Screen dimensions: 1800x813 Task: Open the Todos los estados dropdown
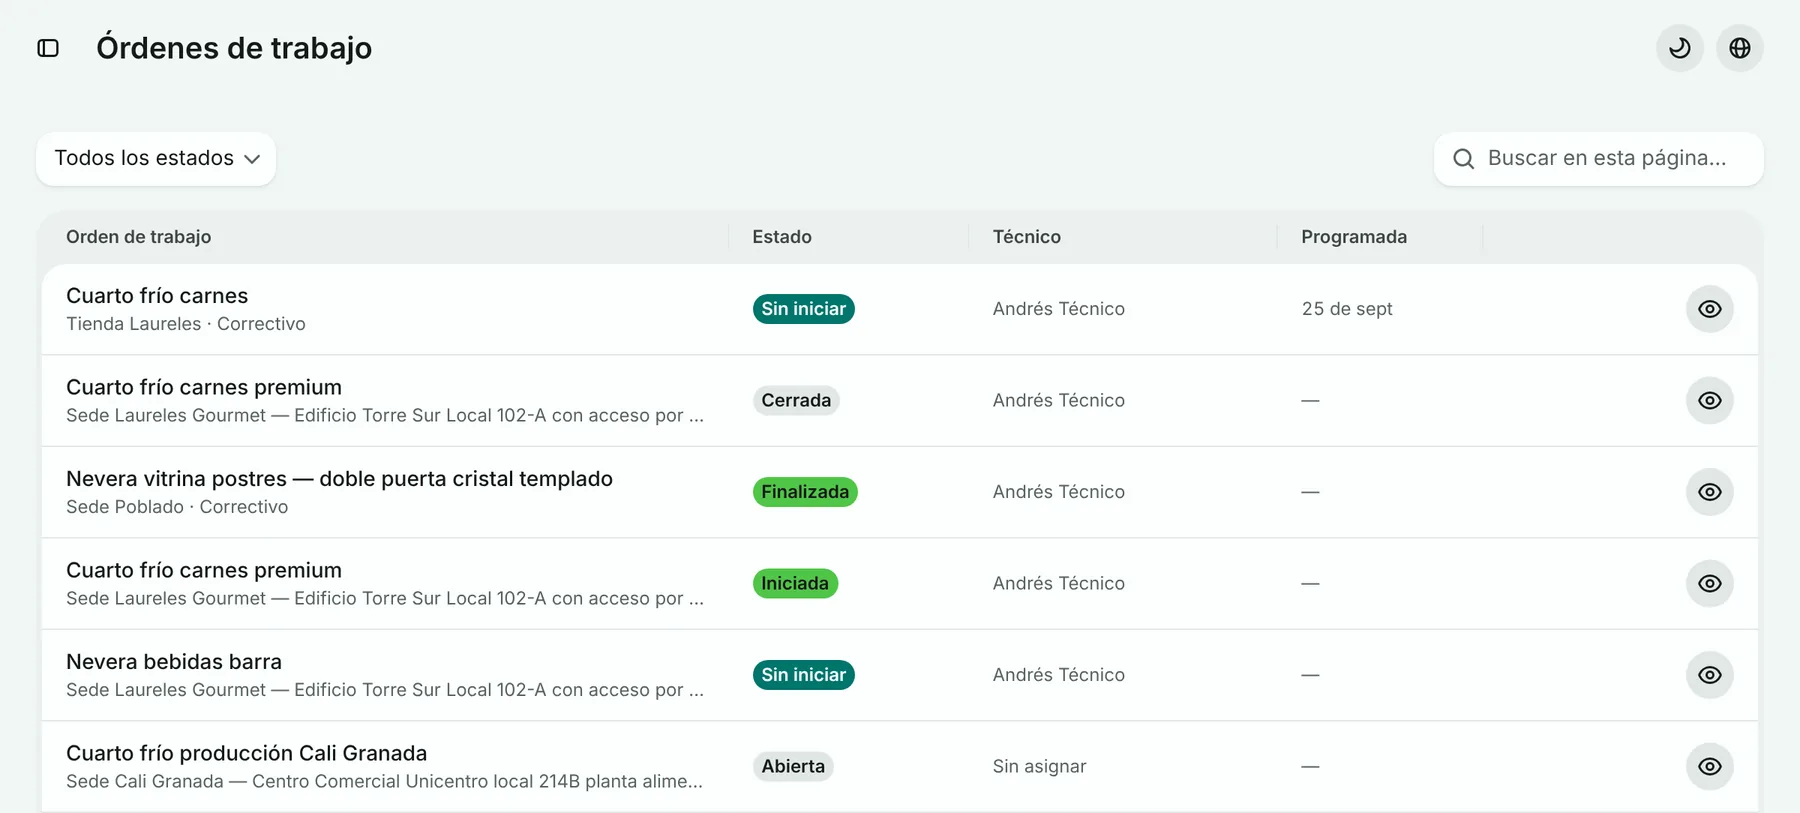click(156, 158)
